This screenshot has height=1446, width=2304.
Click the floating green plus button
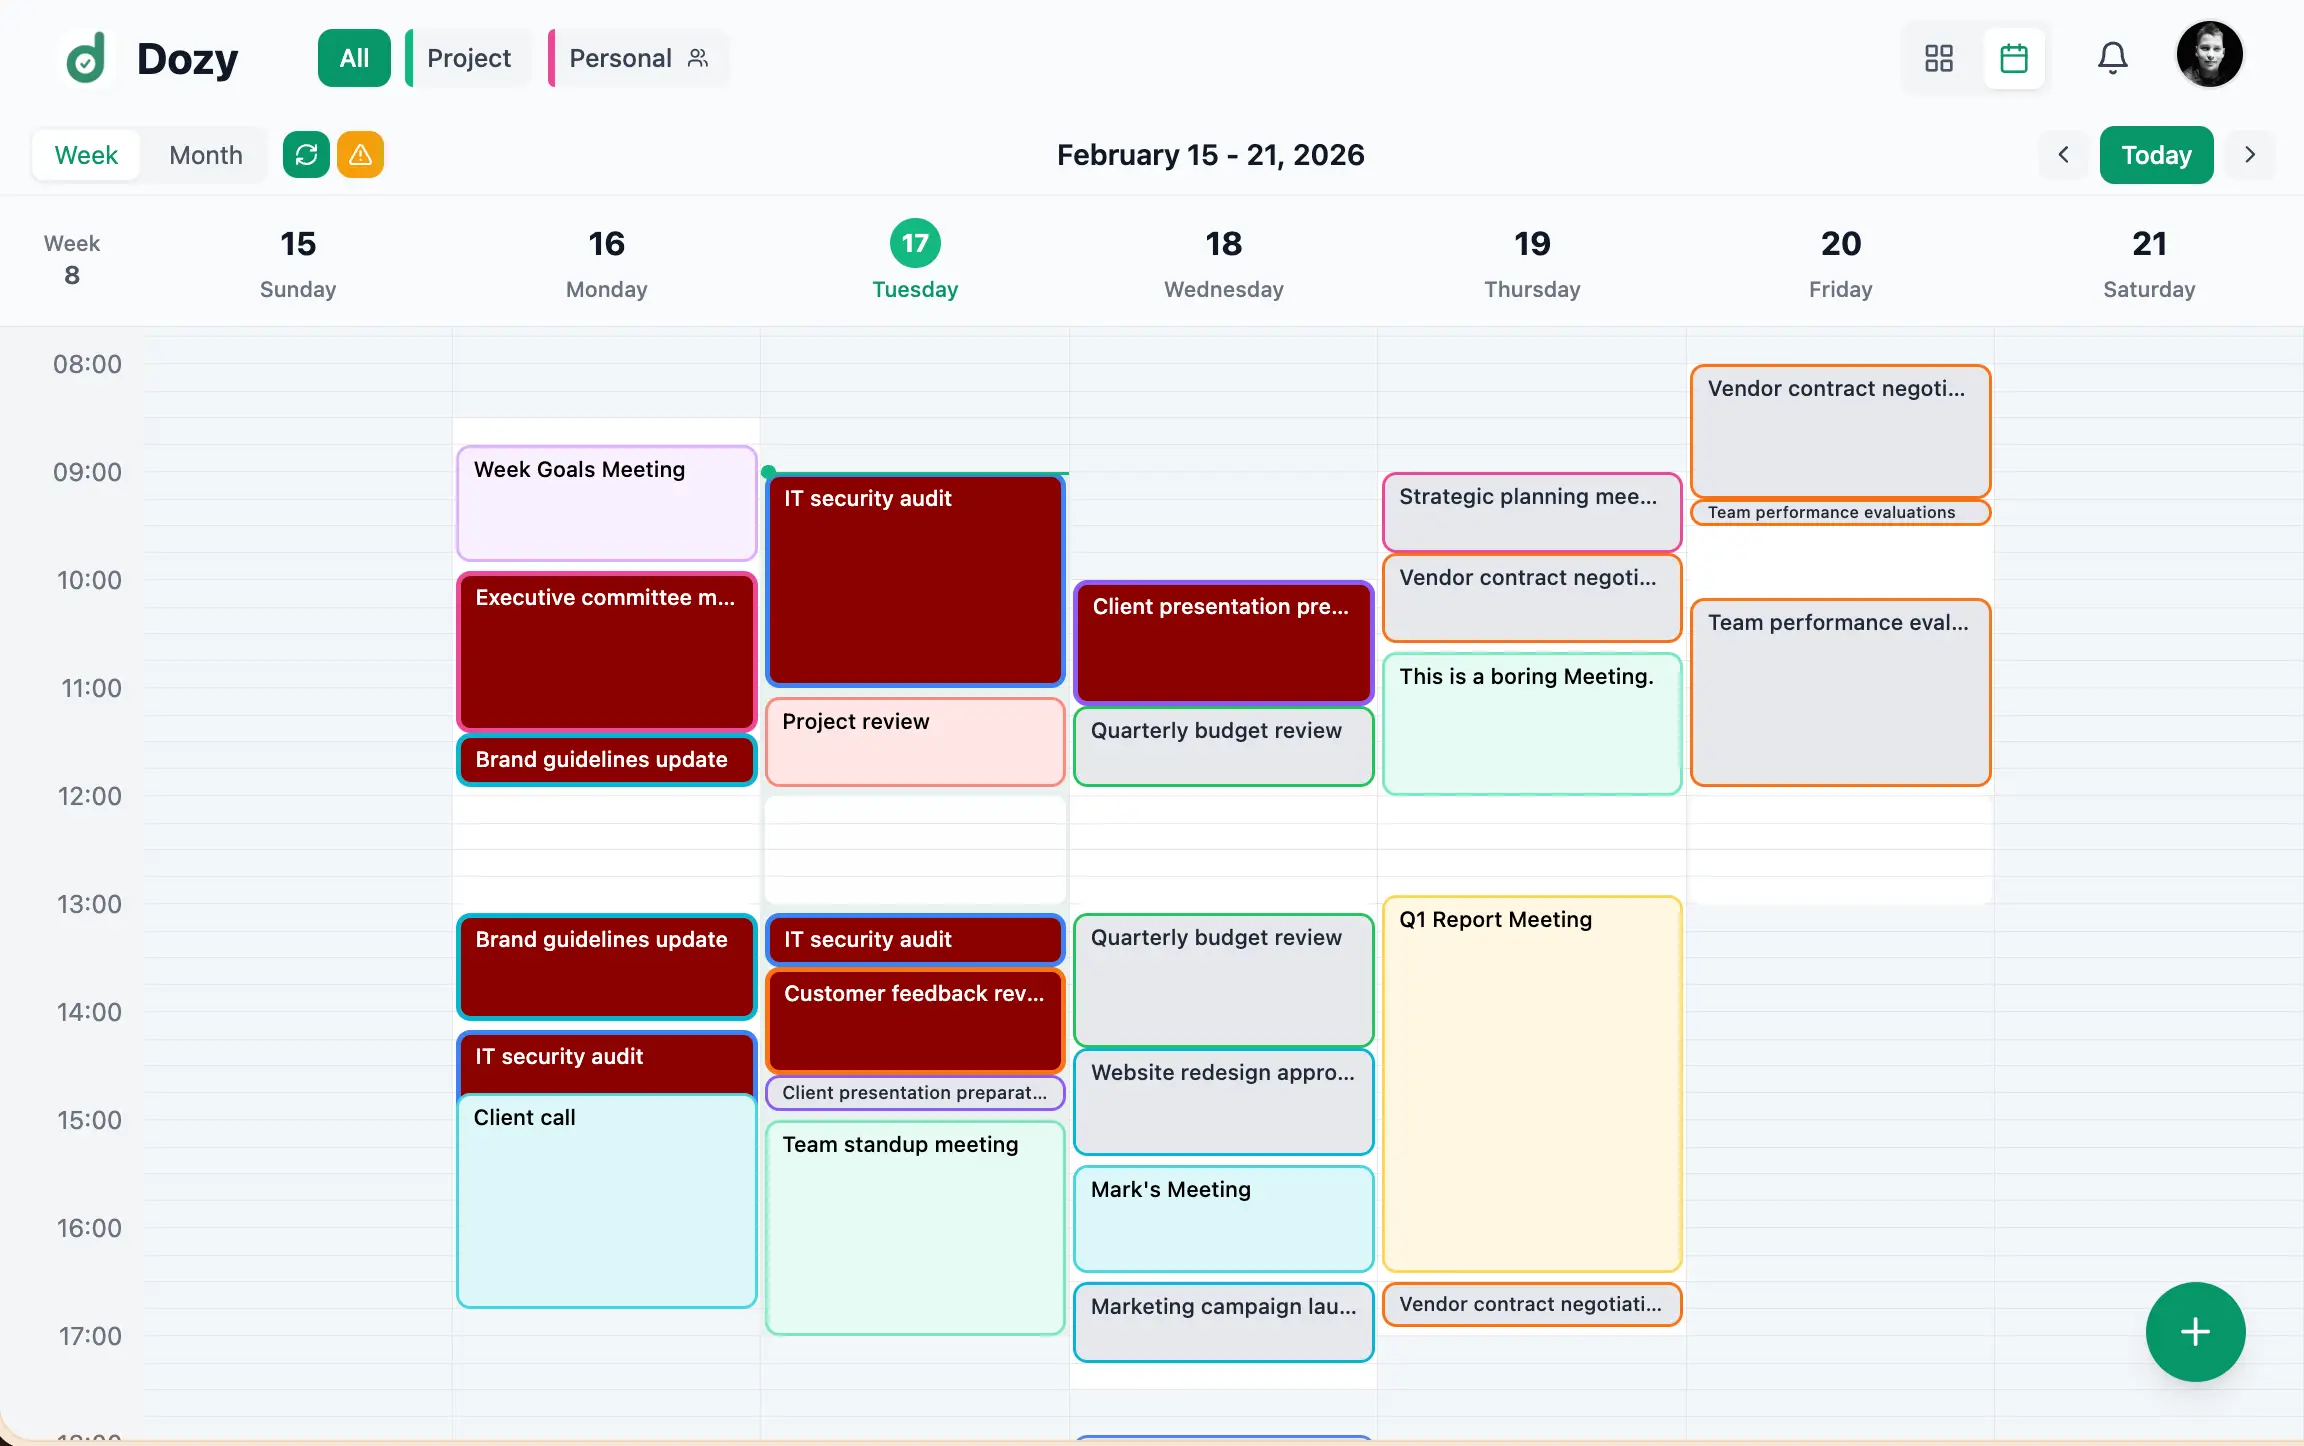coord(2194,1332)
